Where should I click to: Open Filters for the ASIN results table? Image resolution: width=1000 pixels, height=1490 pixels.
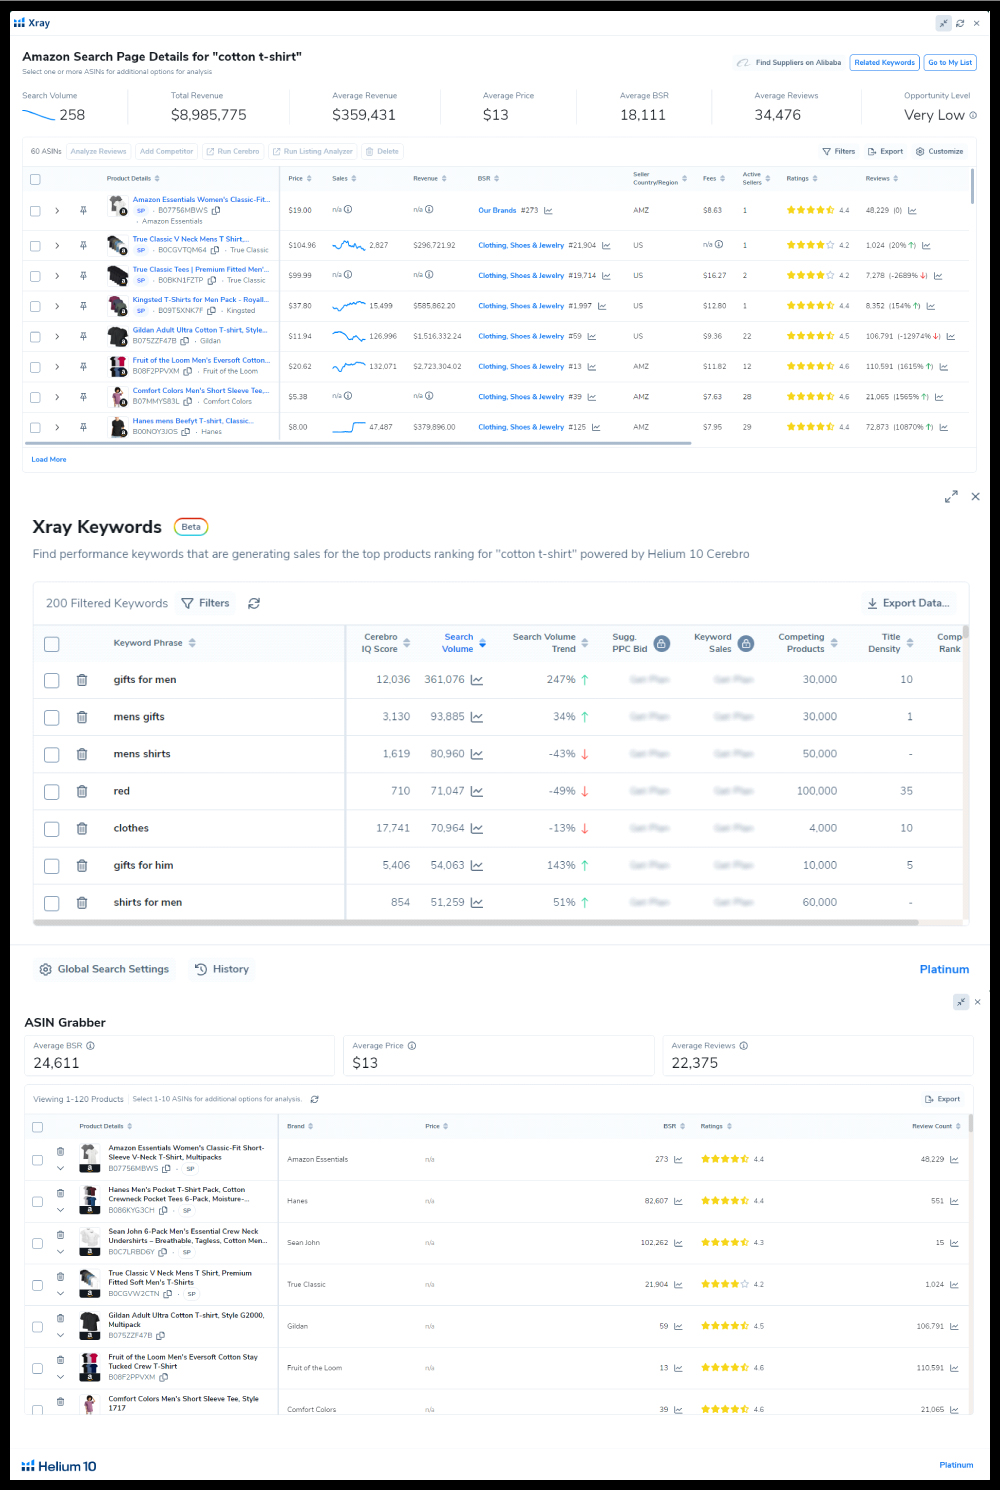(840, 151)
